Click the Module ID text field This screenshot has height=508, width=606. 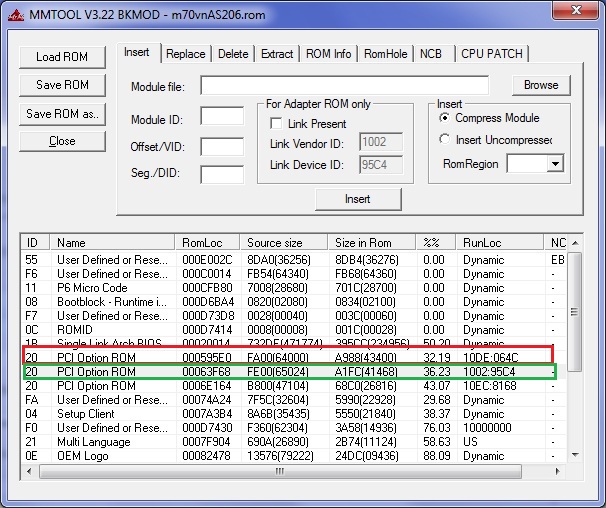[x=221, y=117]
